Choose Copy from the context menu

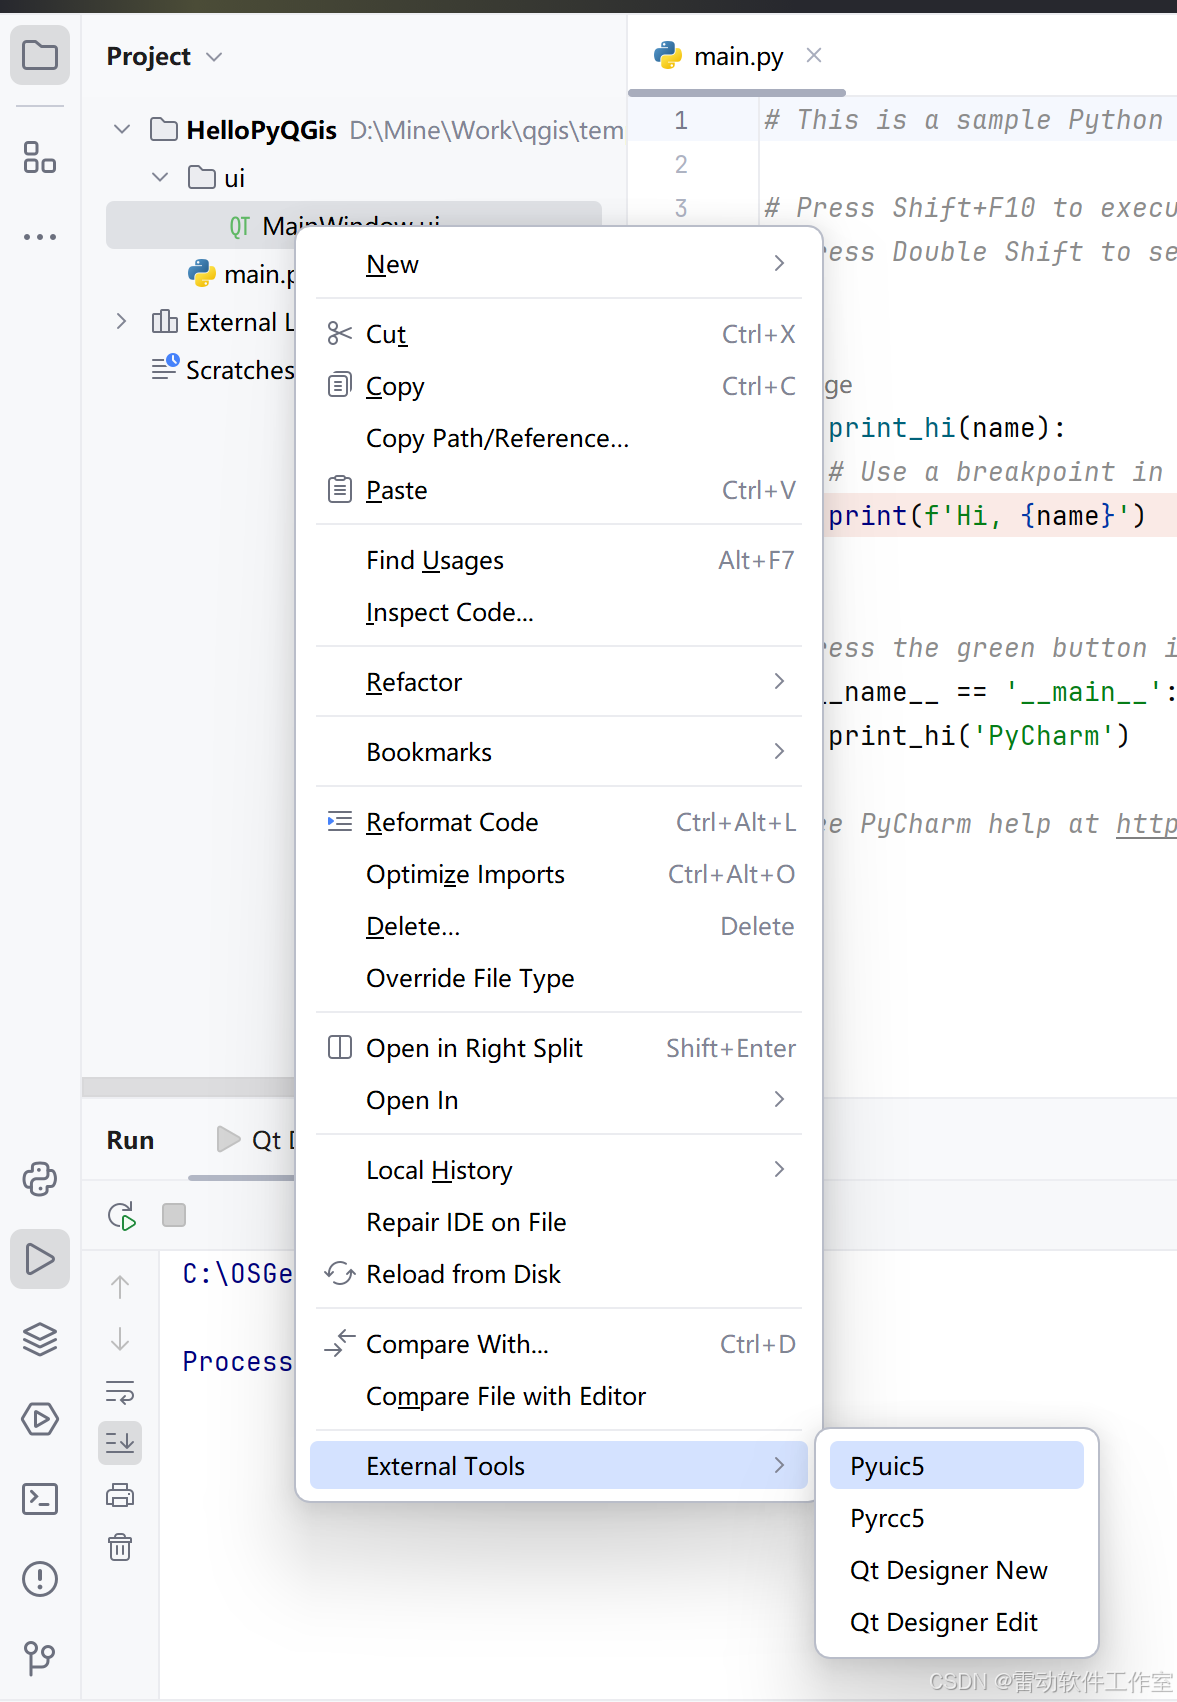pos(559,386)
